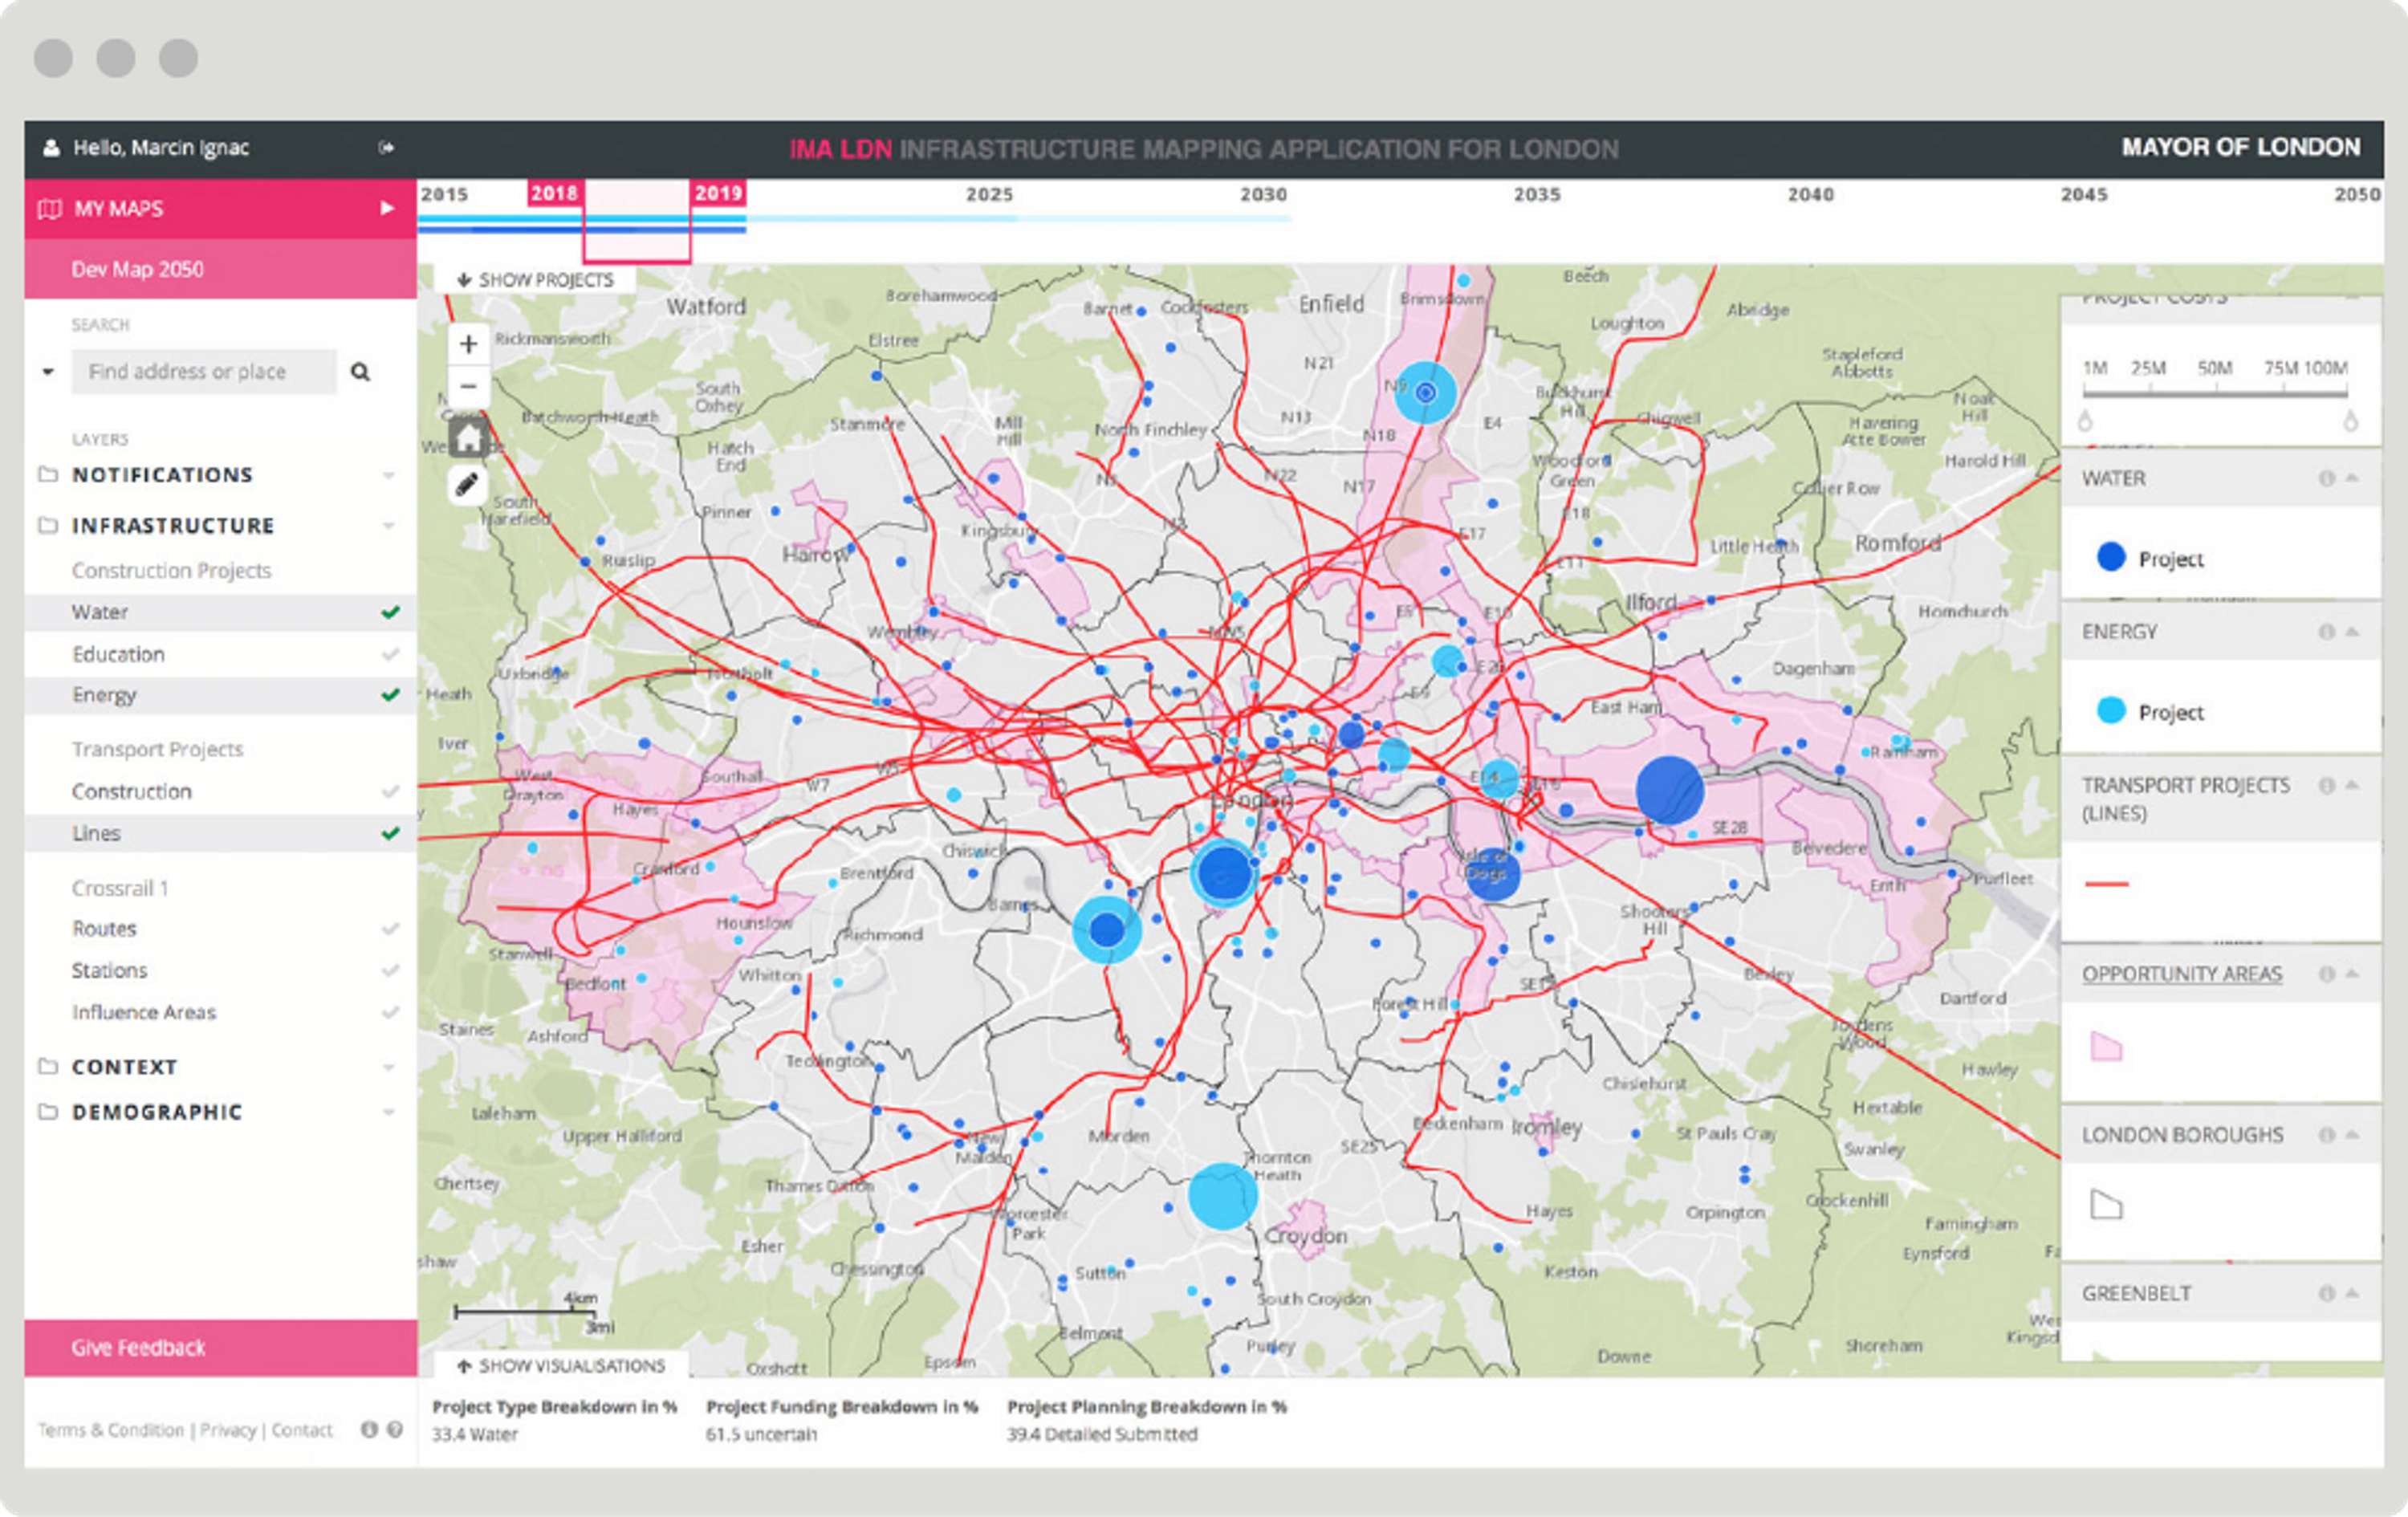
Task: Open info icon for Opportunity Areas legend
Action: [x=2327, y=974]
